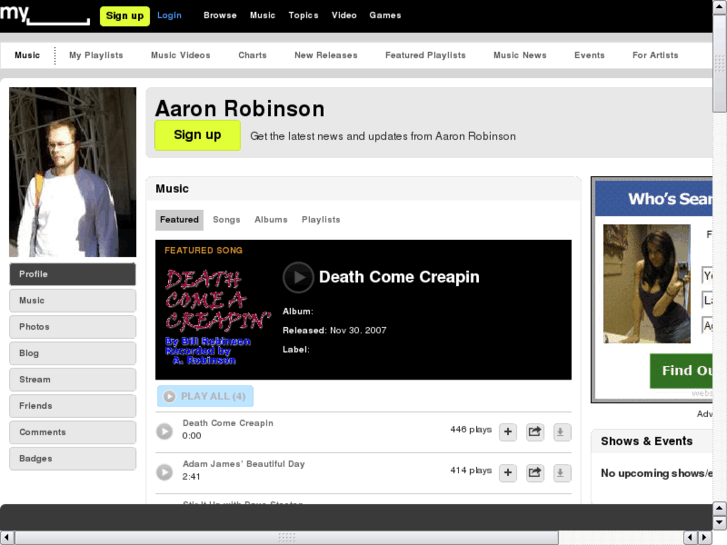Open the my logo home link
The width and height of the screenshot is (727, 545).
[45, 15]
